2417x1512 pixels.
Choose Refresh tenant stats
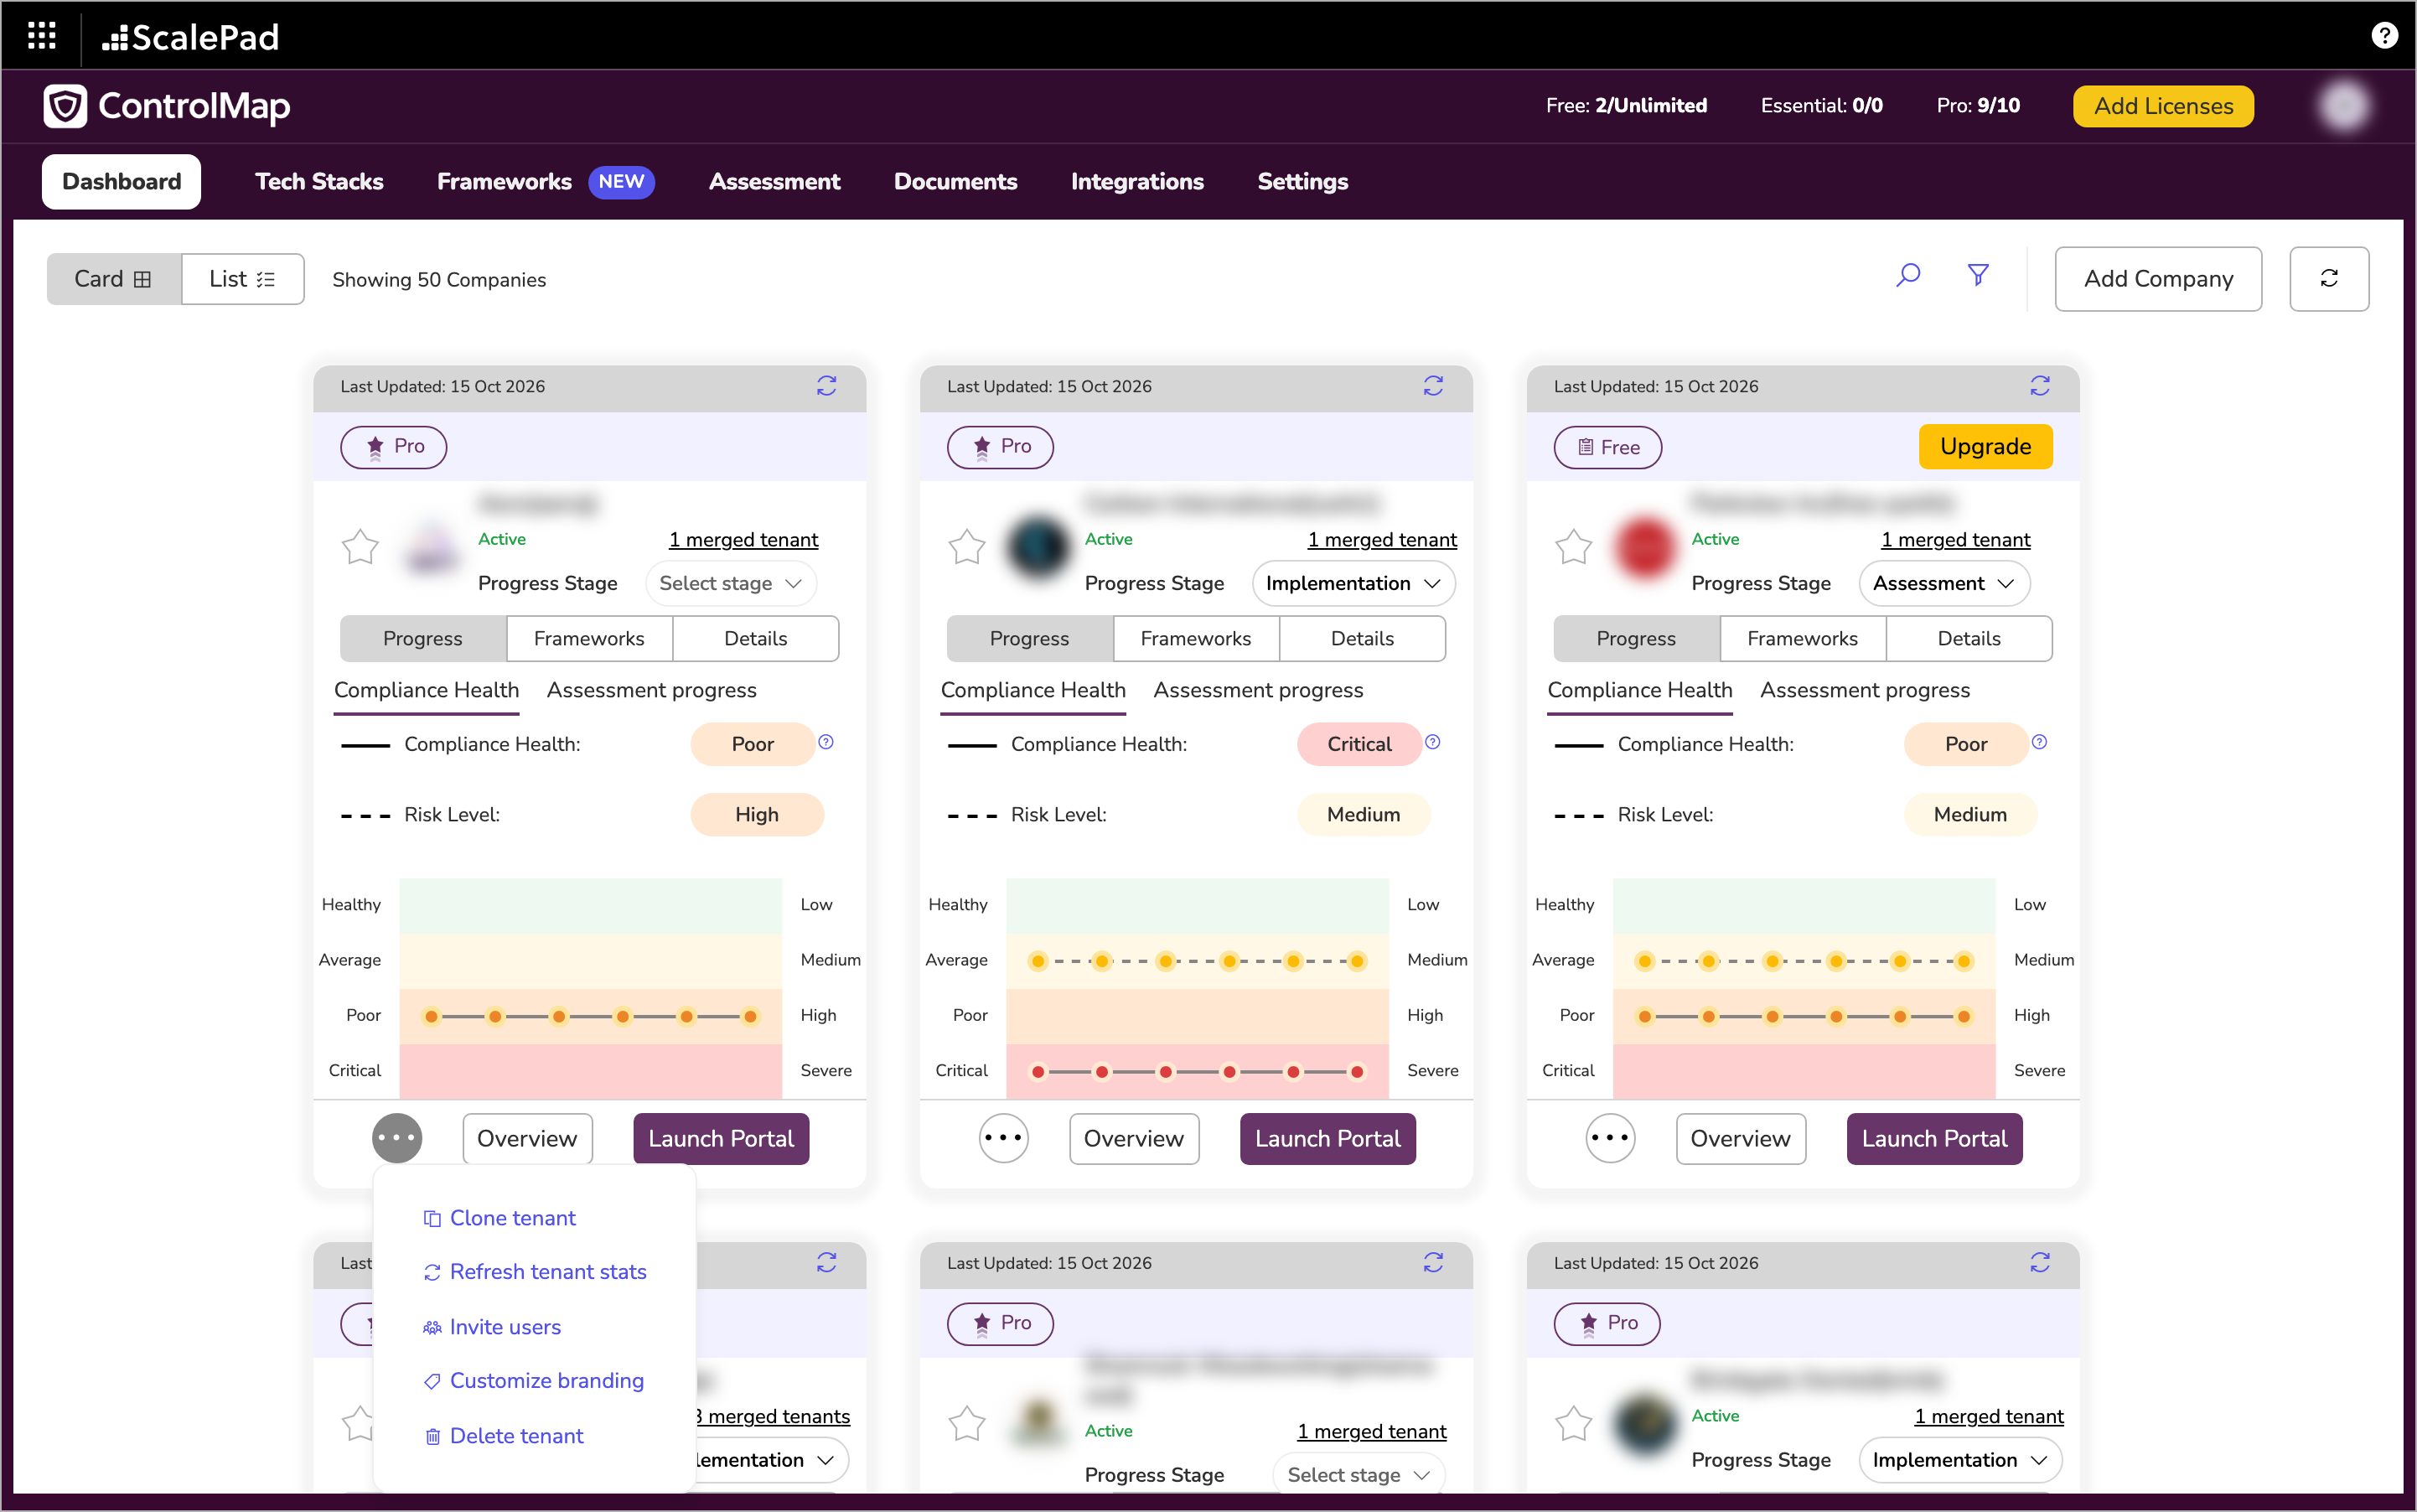535,1272
